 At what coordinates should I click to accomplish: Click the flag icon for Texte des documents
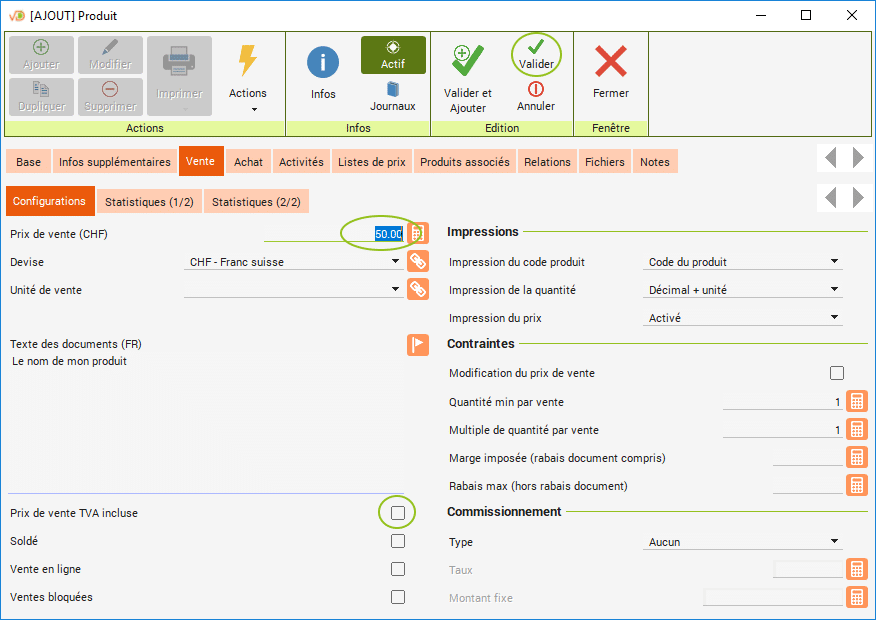point(418,345)
